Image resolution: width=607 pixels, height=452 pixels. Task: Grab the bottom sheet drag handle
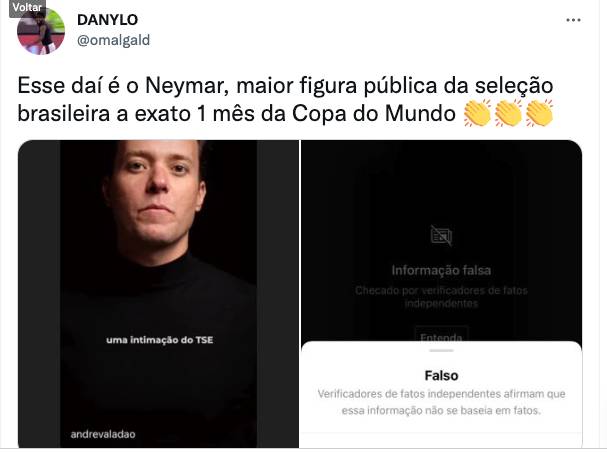coord(441,351)
